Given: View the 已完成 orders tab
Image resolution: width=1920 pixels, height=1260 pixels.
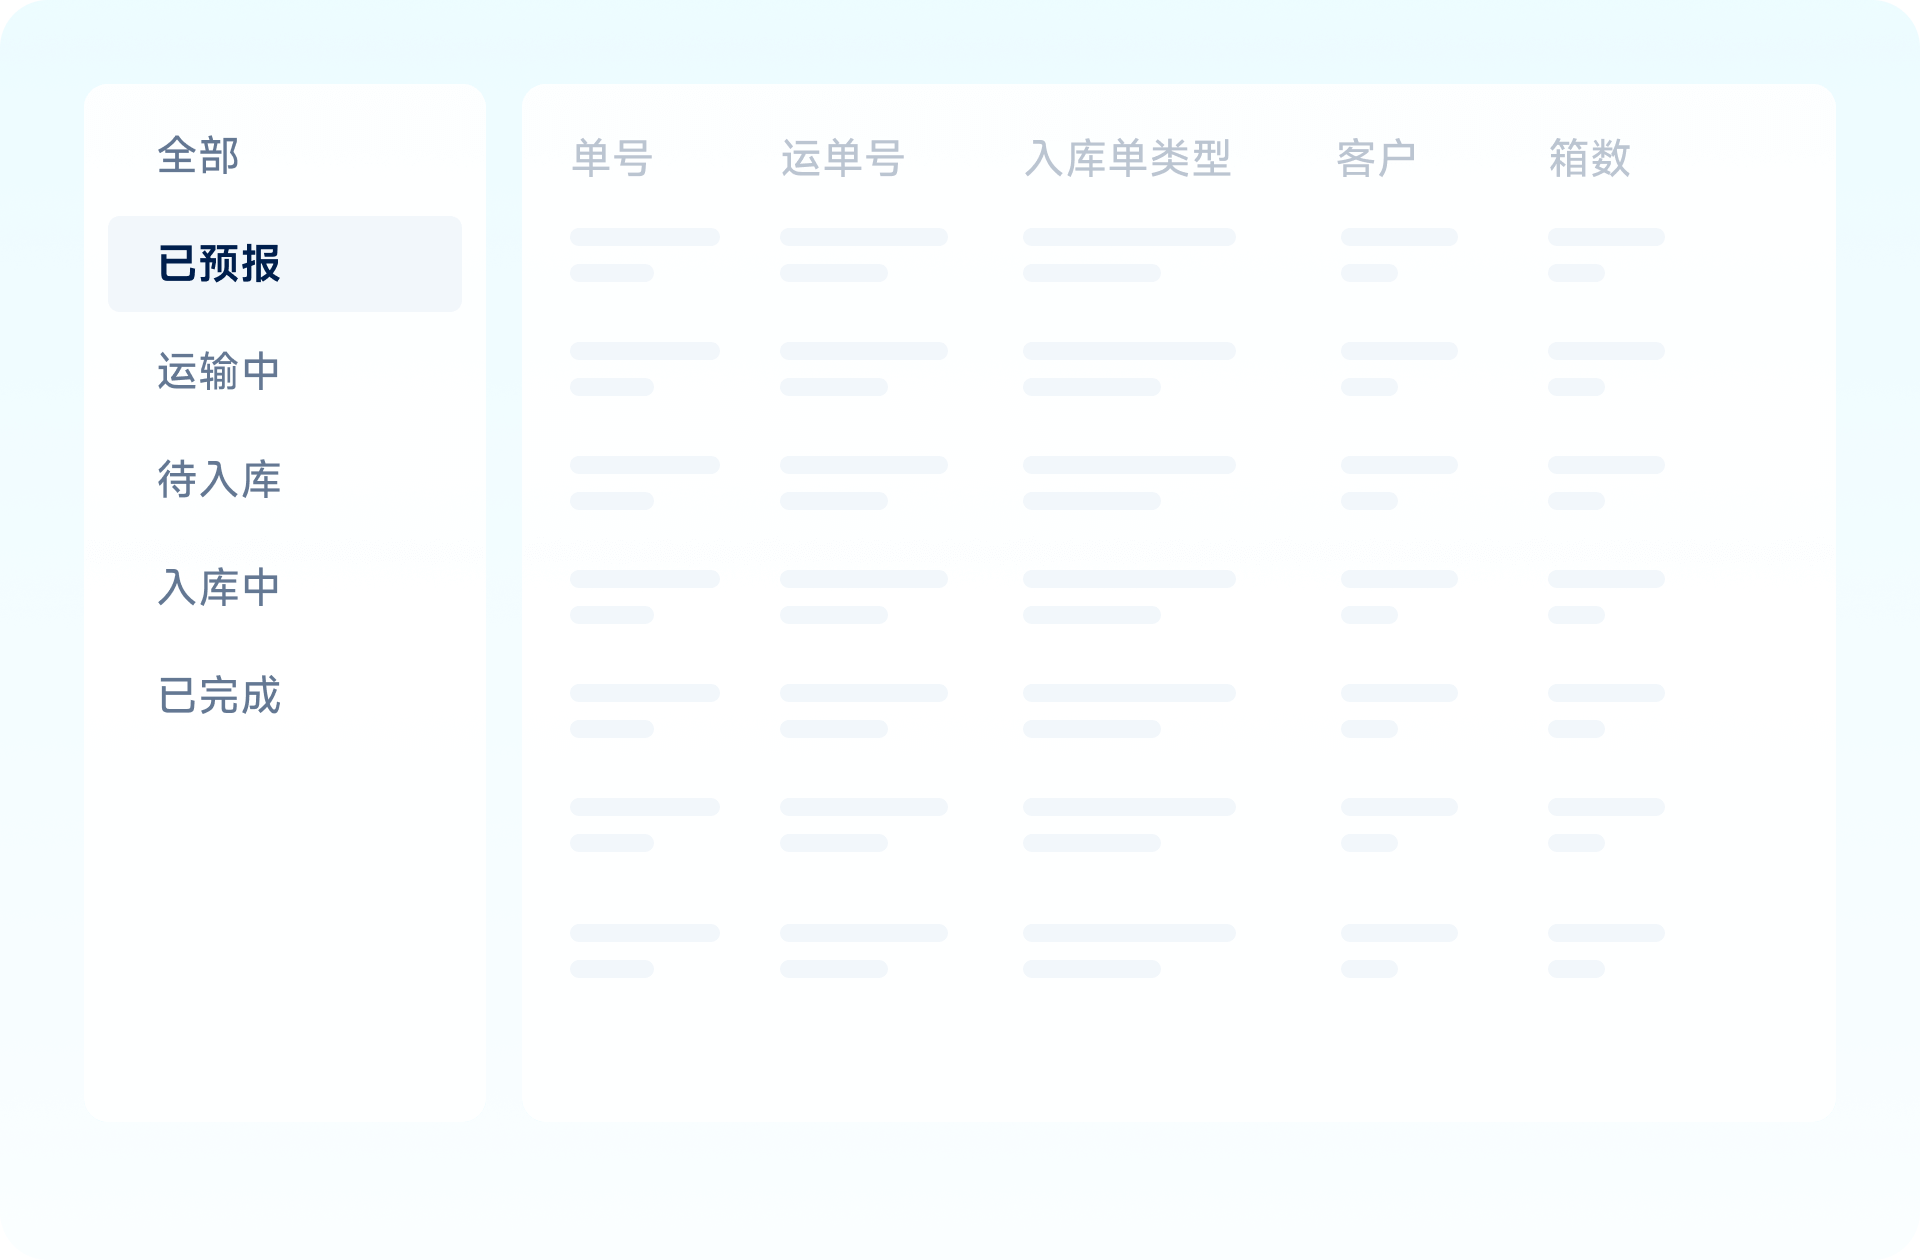Looking at the screenshot, I should click(x=219, y=696).
